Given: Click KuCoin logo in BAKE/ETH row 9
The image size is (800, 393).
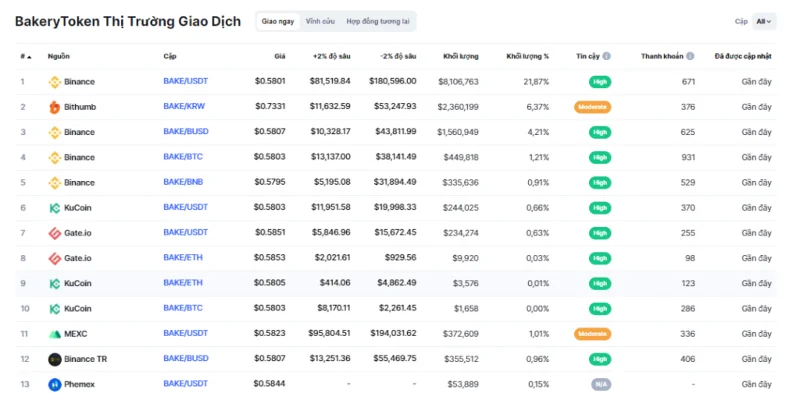Looking at the screenshot, I should [55, 283].
